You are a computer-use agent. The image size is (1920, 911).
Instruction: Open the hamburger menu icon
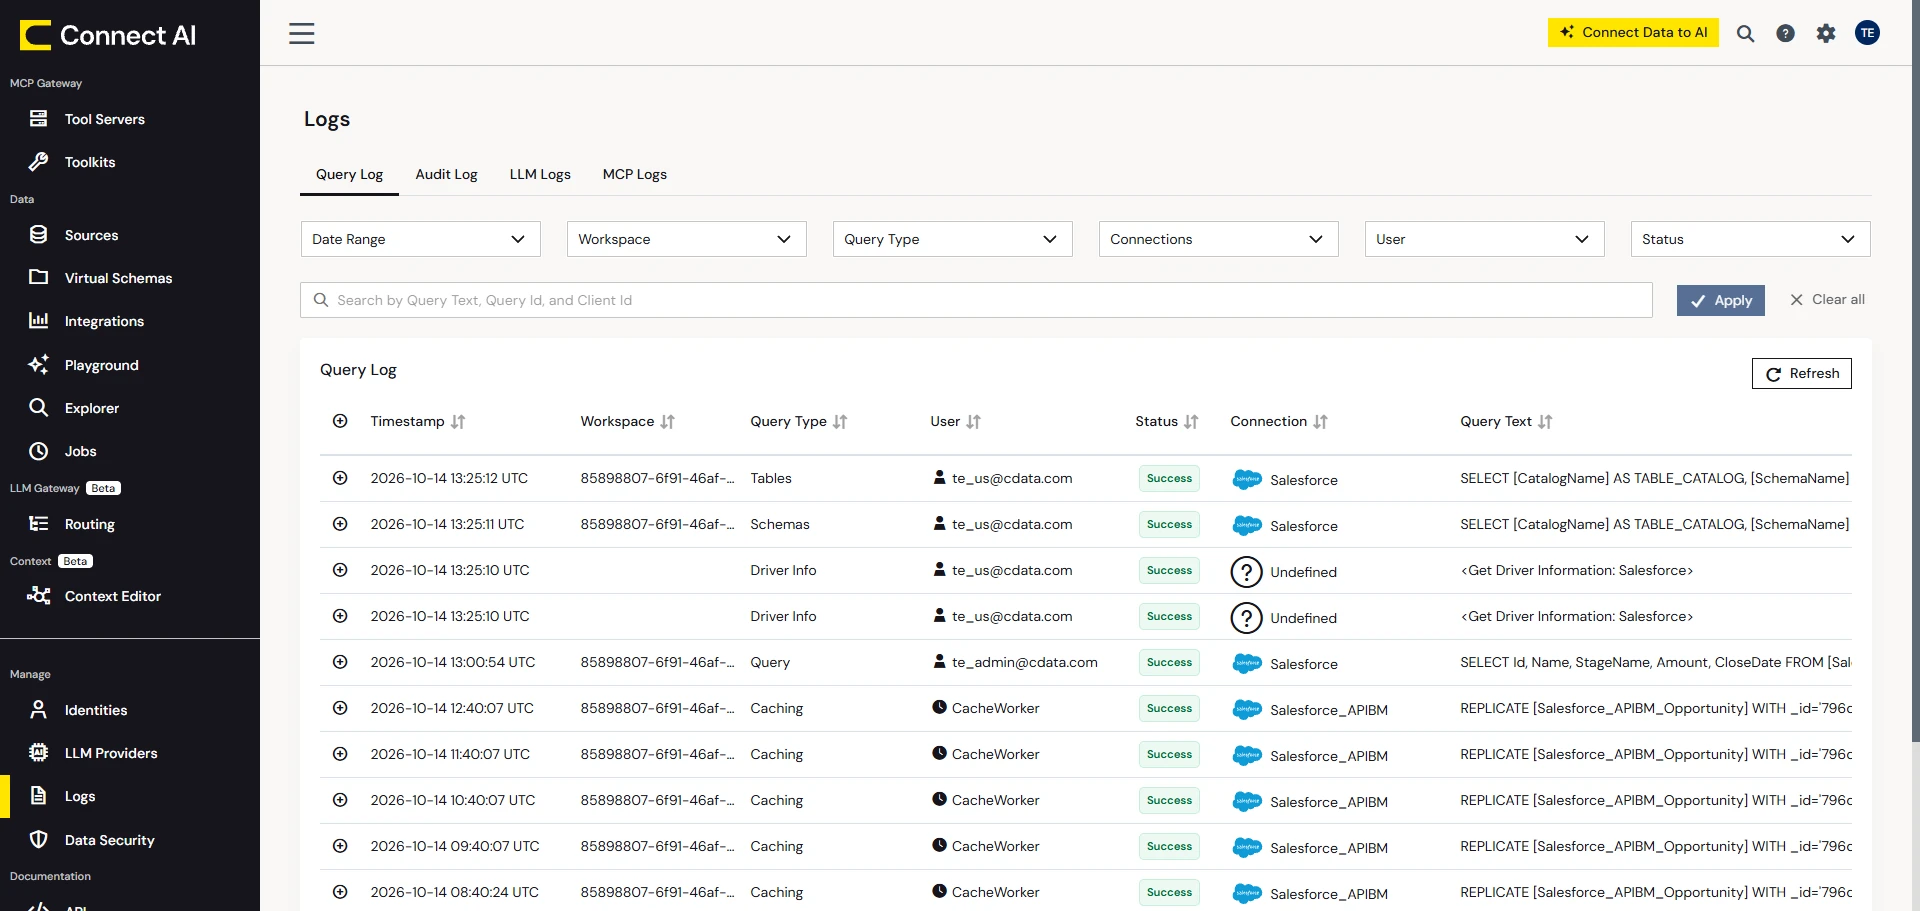pyautogui.click(x=302, y=33)
